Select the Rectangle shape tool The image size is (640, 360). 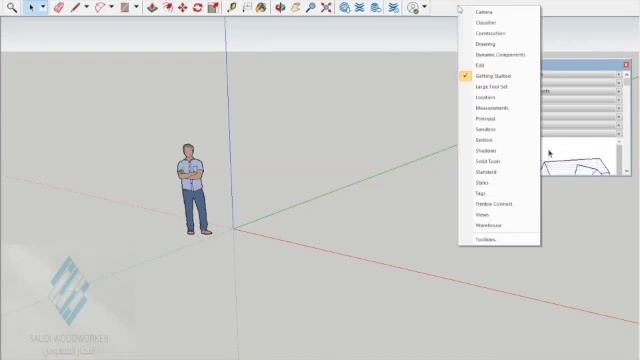coord(125,7)
